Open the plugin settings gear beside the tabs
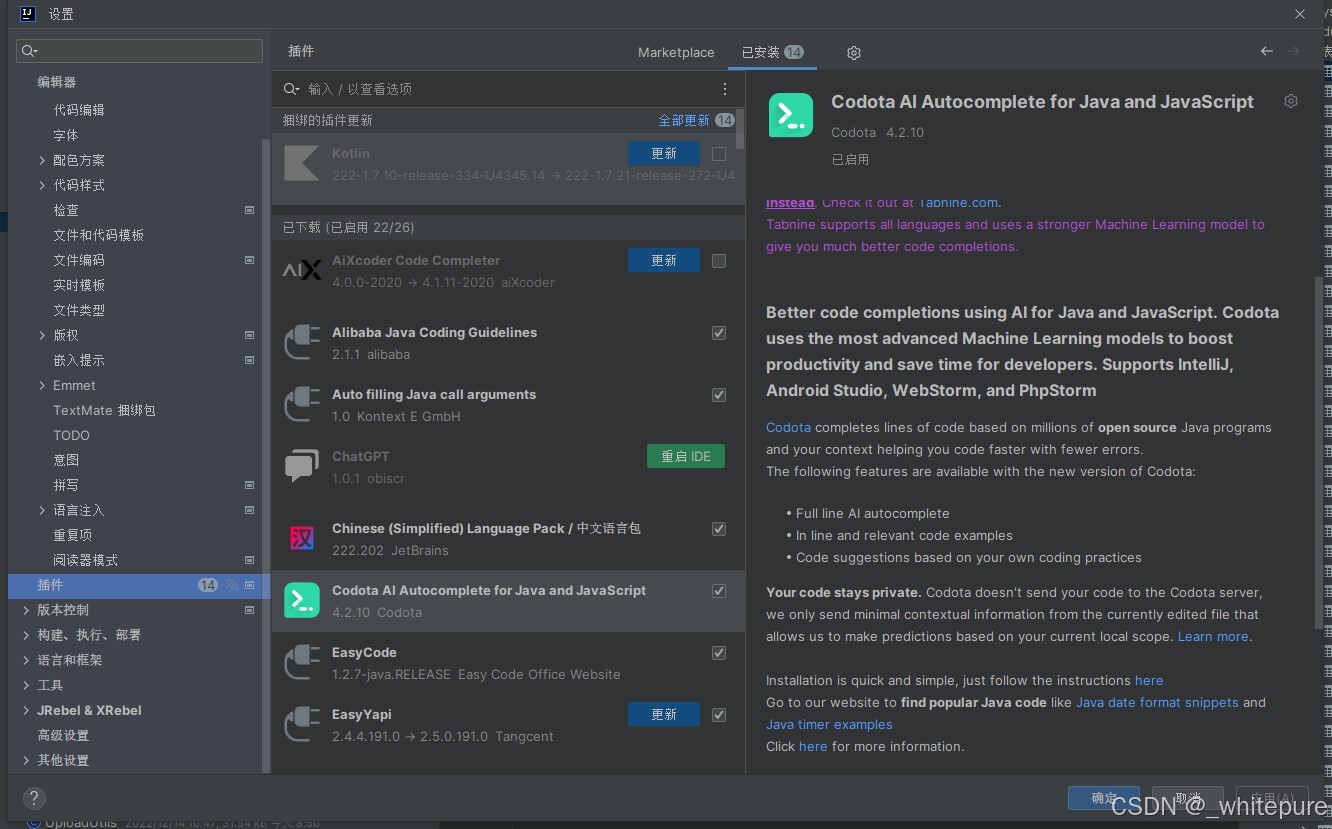1332x829 pixels. pyautogui.click(x=853, y=52)
